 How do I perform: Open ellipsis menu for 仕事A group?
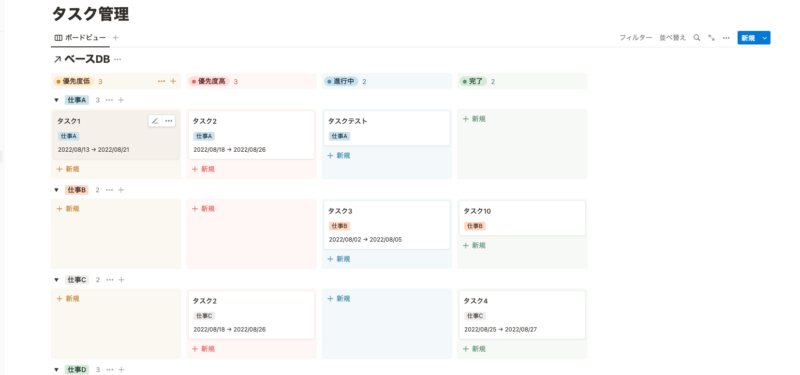pos(109,100)
